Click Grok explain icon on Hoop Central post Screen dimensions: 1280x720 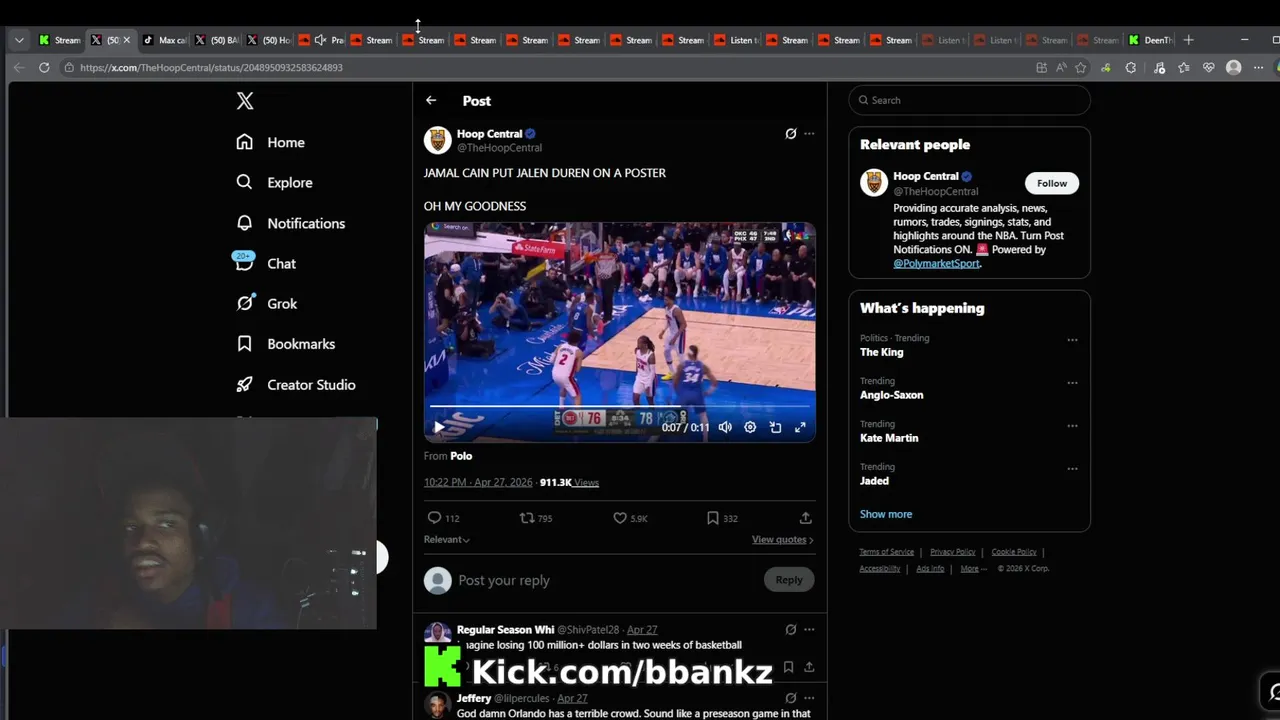tap(791, 133)
